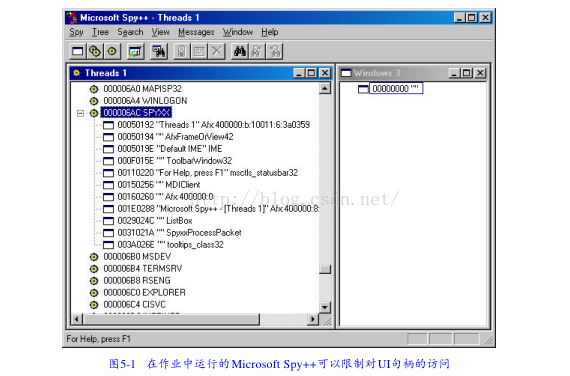
Task: Click thread icon beside 000006C0 EXPLORER
Action: (x=94, y=293)
